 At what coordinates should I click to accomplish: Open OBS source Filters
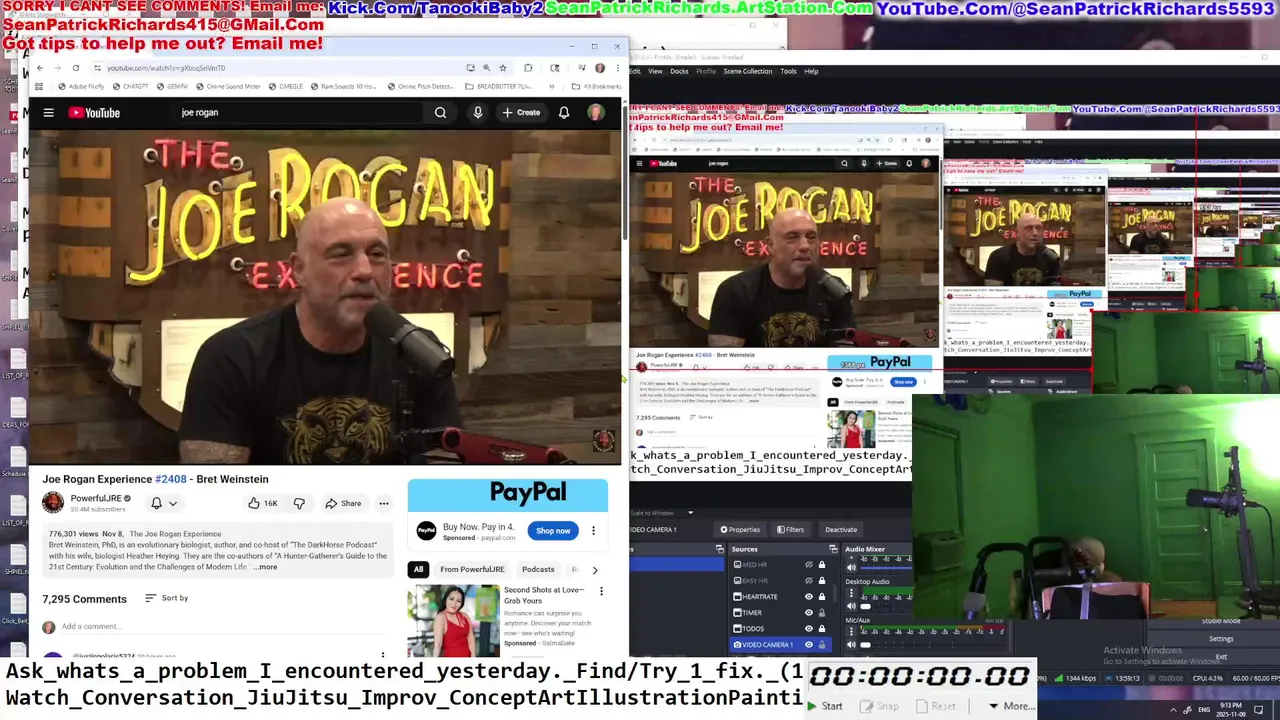pyautogui.click(x=789, y=530)
